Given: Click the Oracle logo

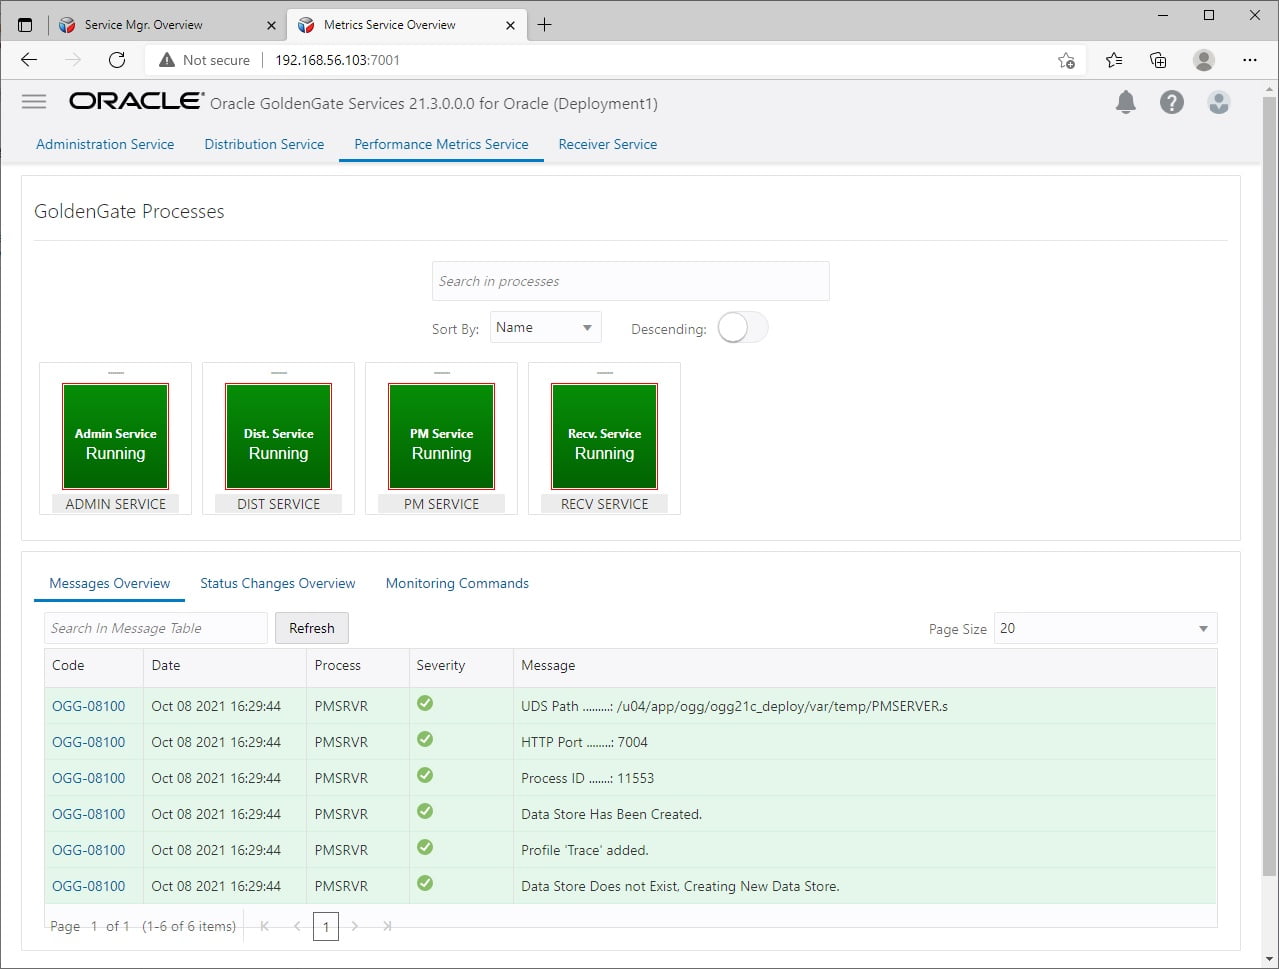Looking at the screenshot, I should 136,101.
